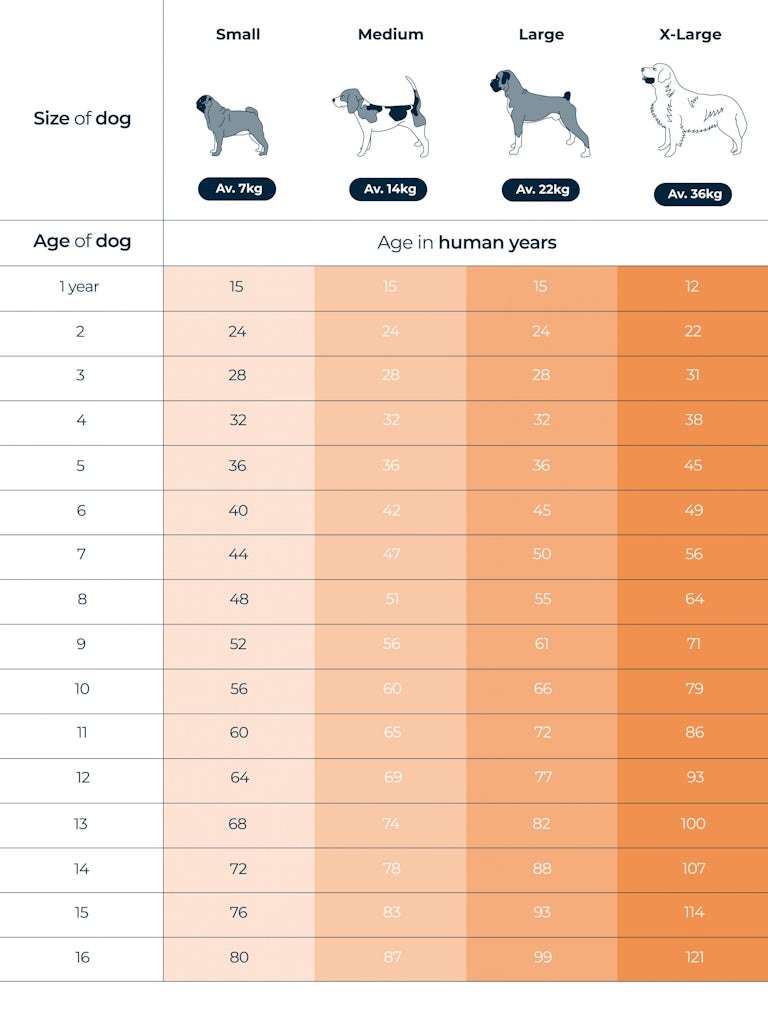Click the pug dog illustration
Image resolution: width=768 pixels, height=1028 pixels.
click(232, 125)
